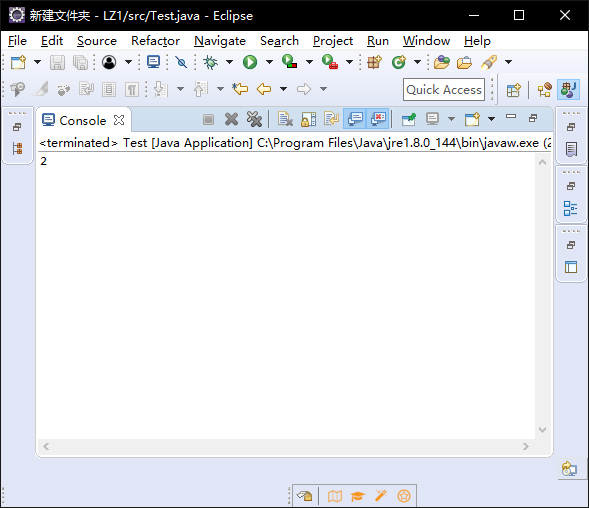Click the Debug bug icon
The height and width of the screenshot is (508, 589).
click(211, 62)
